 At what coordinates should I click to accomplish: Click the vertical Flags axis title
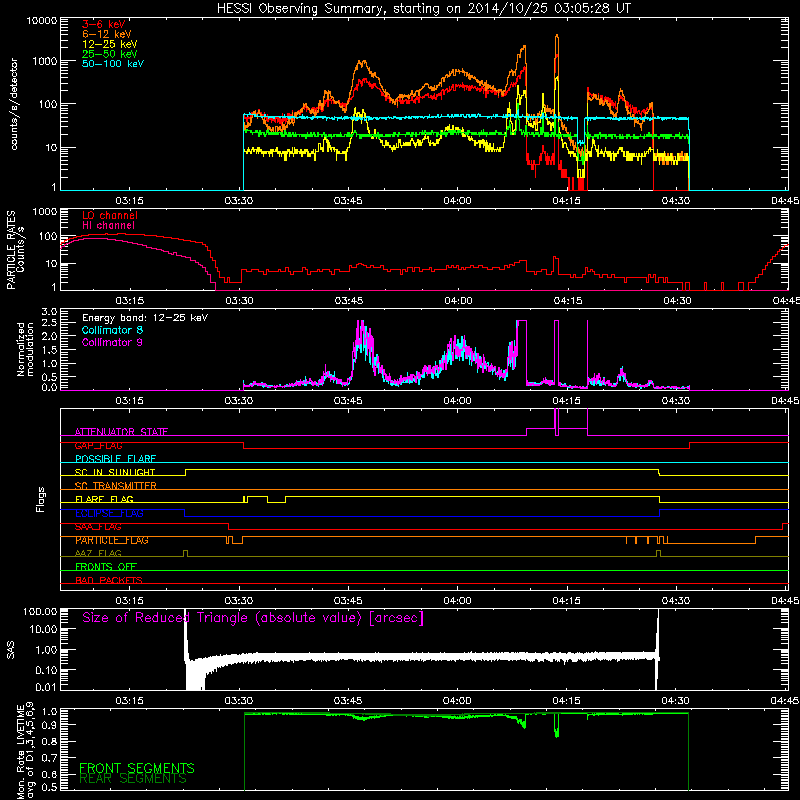(x=41, y=499)
